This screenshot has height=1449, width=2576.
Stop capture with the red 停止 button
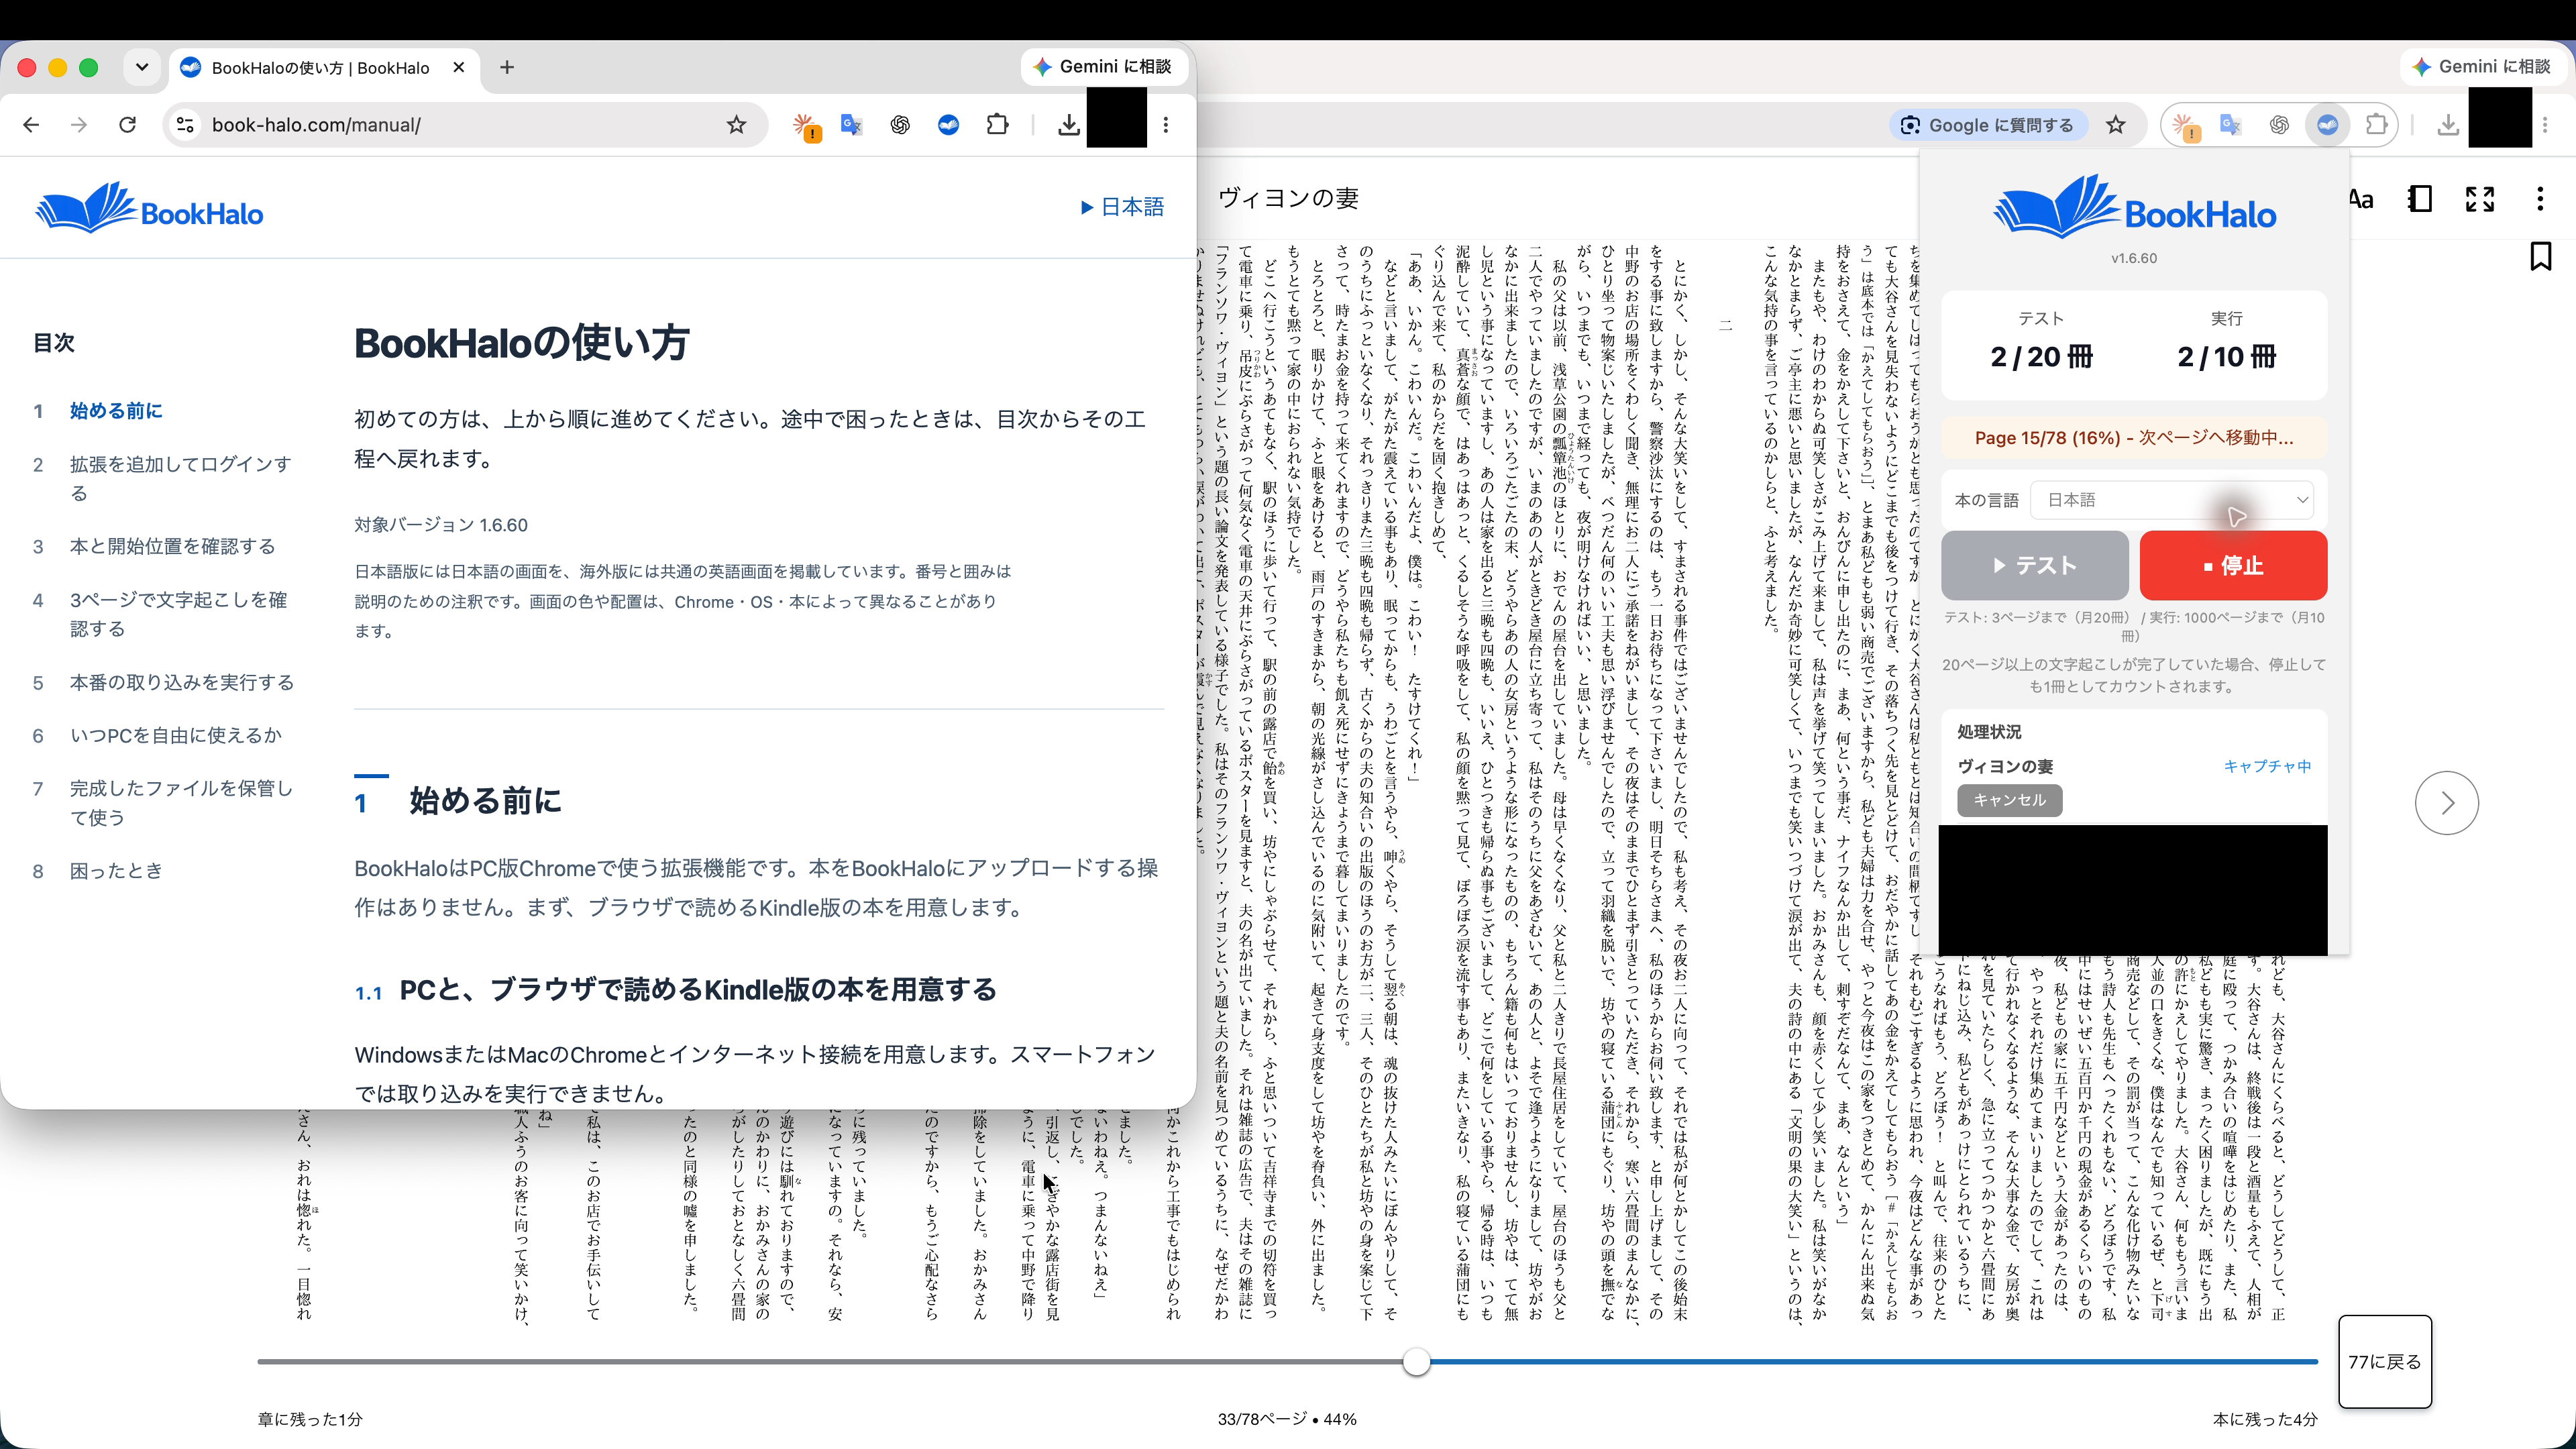pyautogui.click(x=2233, y=565)
